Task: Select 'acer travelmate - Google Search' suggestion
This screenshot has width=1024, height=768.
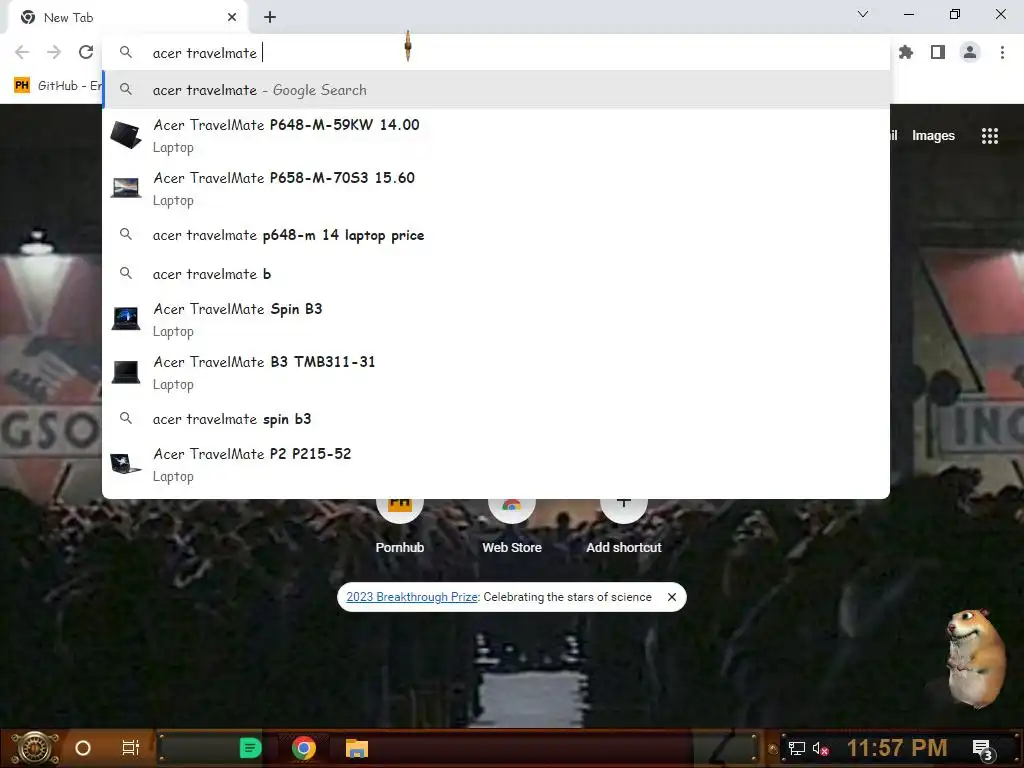Action: coord(496,90)
